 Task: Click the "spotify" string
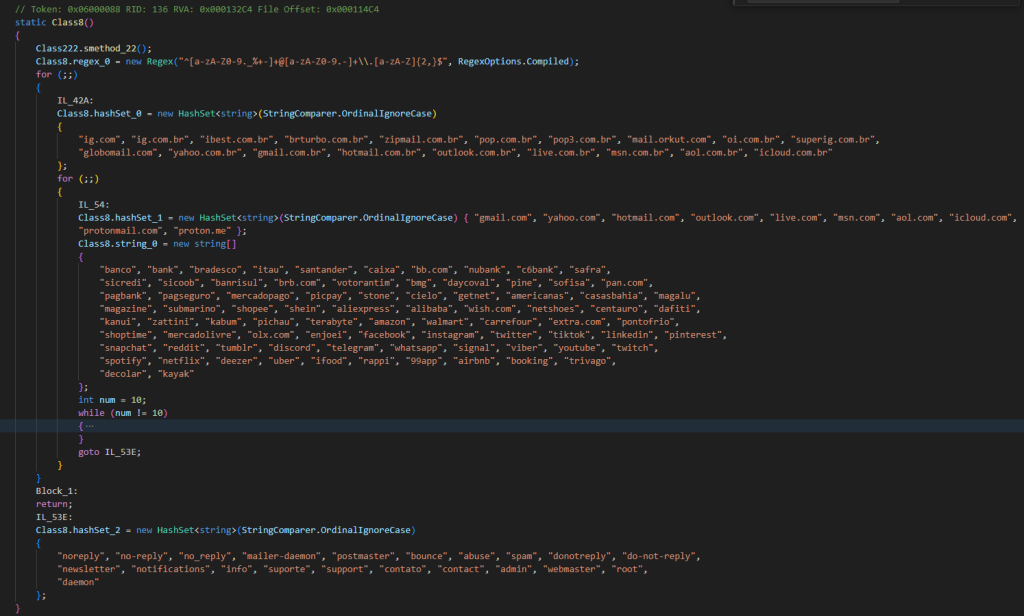(x=123, y=361)
